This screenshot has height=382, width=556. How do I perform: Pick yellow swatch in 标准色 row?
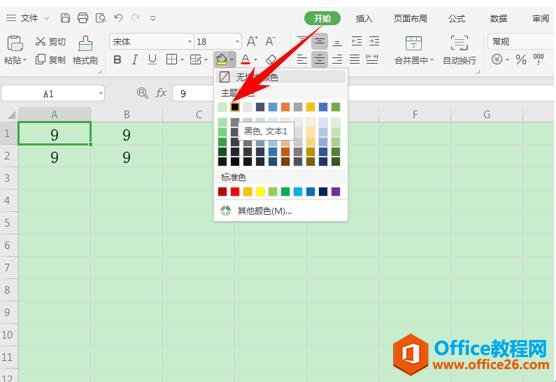click(260, 192)
